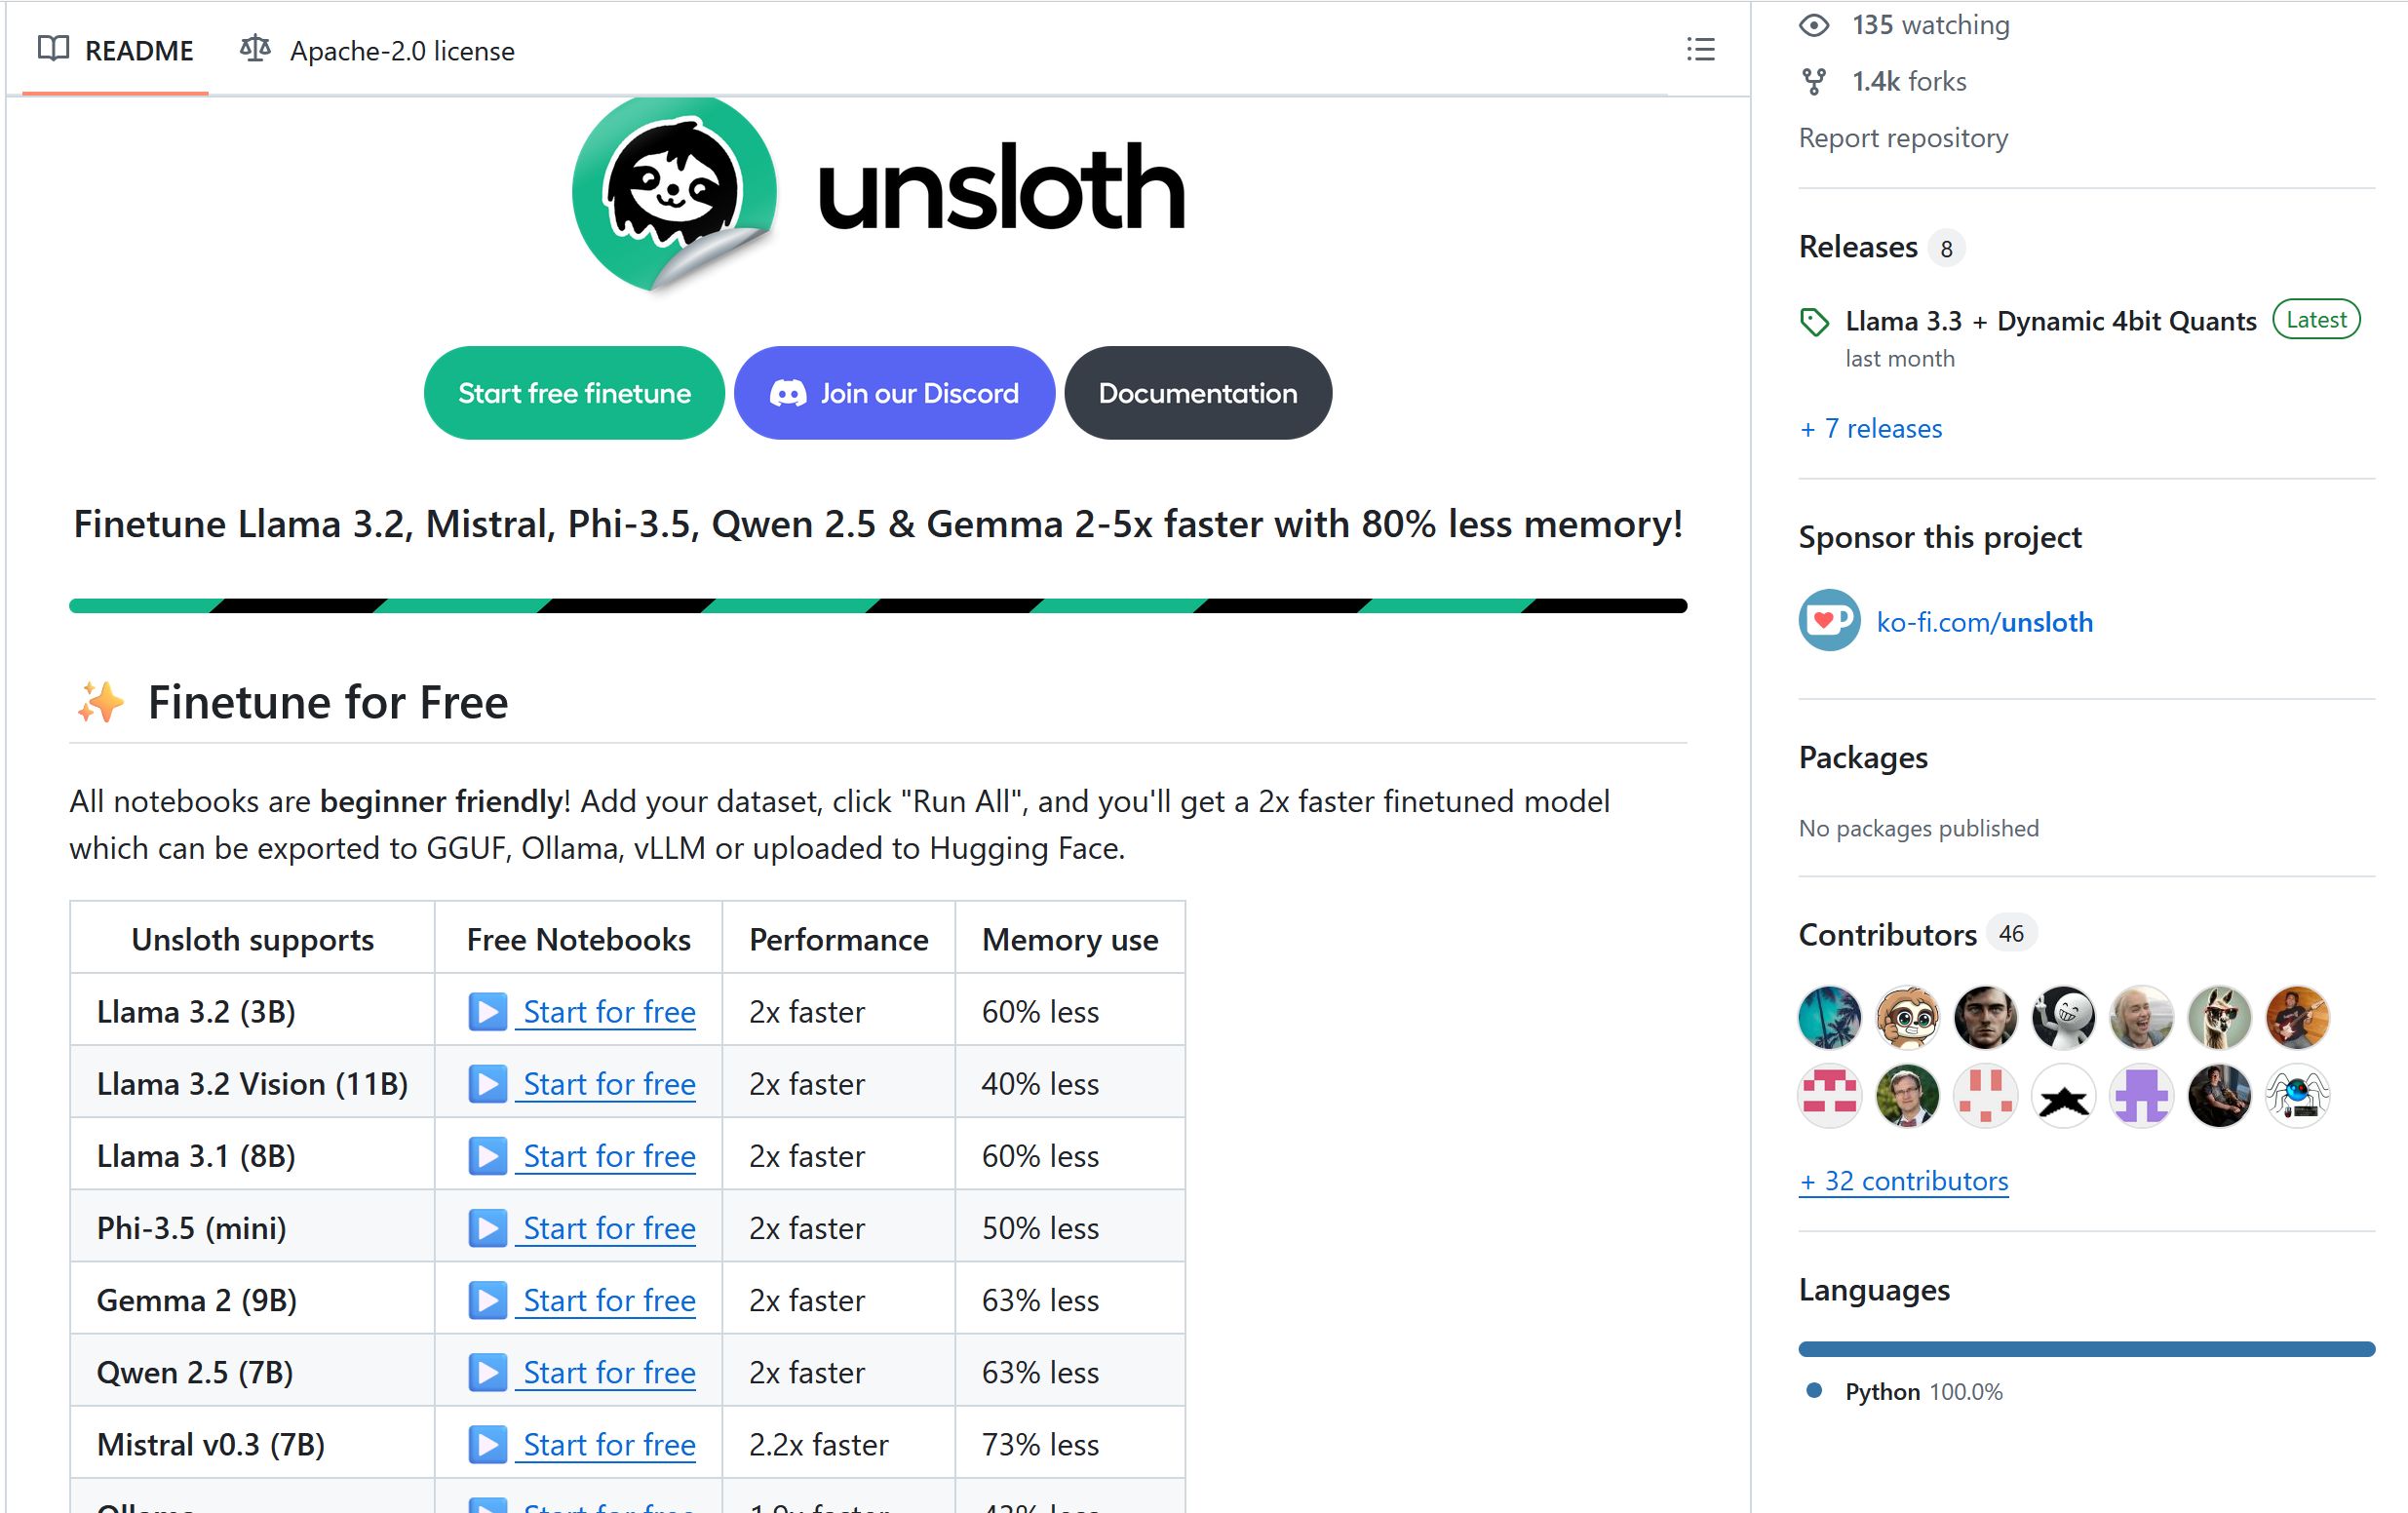Open the sloth cartoon contributor avatar

pos(1907,1017)
